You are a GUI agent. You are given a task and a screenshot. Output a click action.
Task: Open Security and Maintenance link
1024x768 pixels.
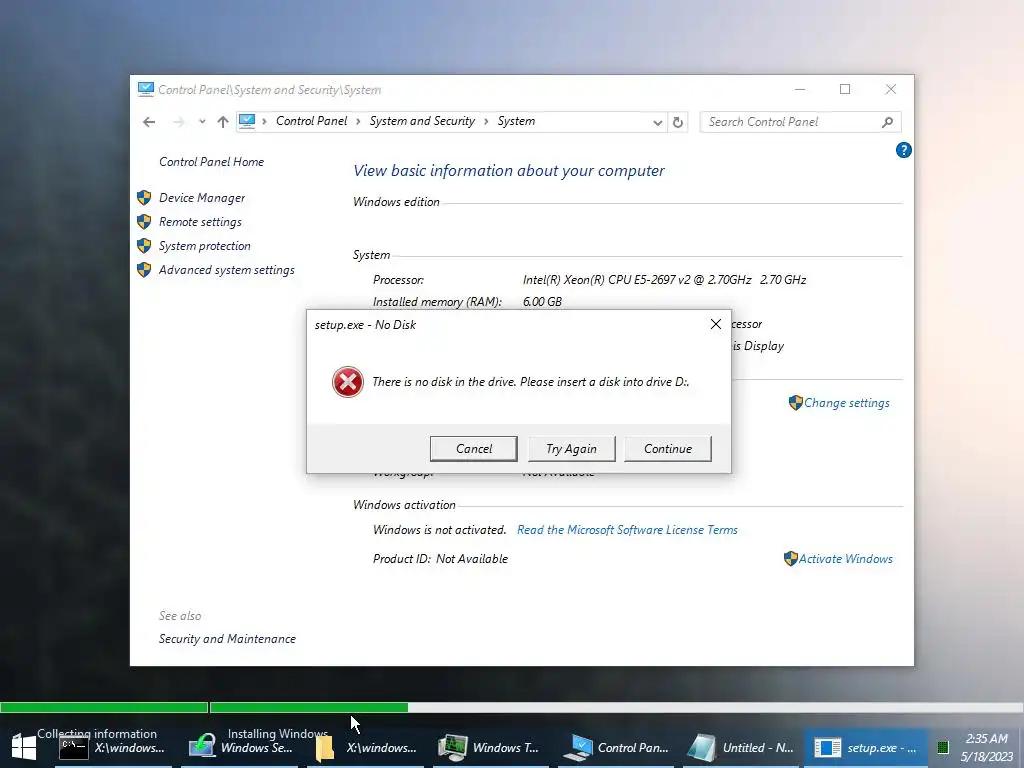tap(227, 639)
